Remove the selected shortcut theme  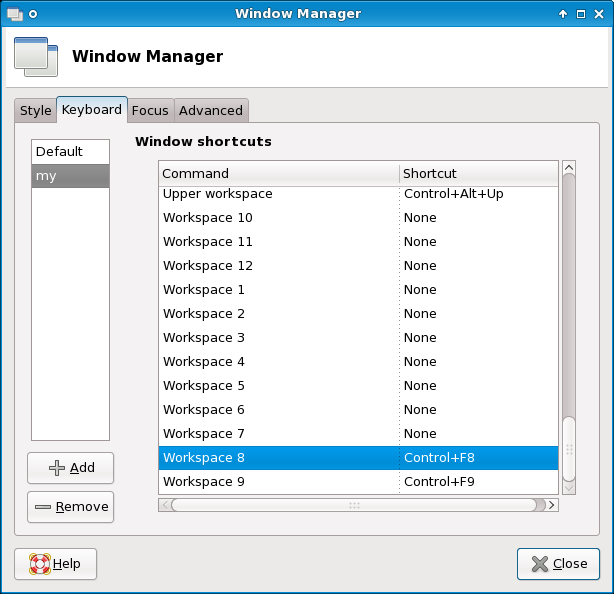tap(70, 507)
